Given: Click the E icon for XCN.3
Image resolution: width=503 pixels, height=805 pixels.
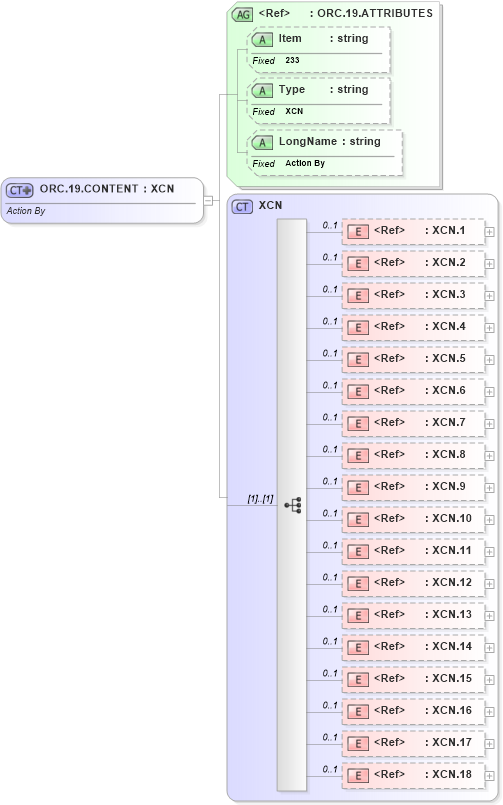Looking at the screenshot, I should coord(358,295).
